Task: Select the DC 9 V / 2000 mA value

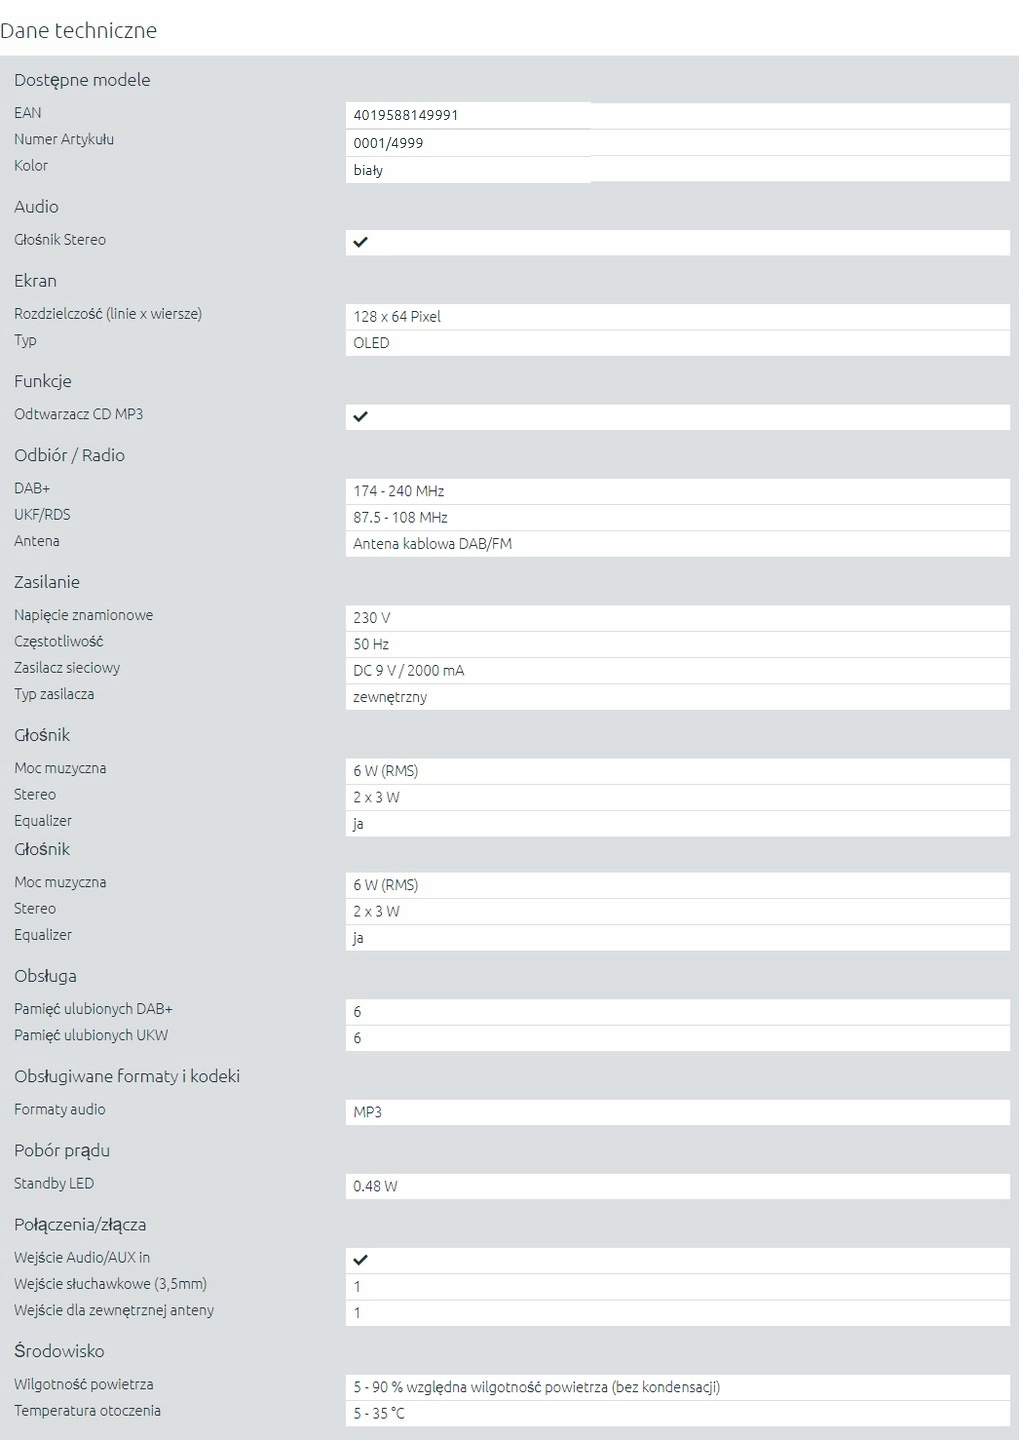Action: 408,671
